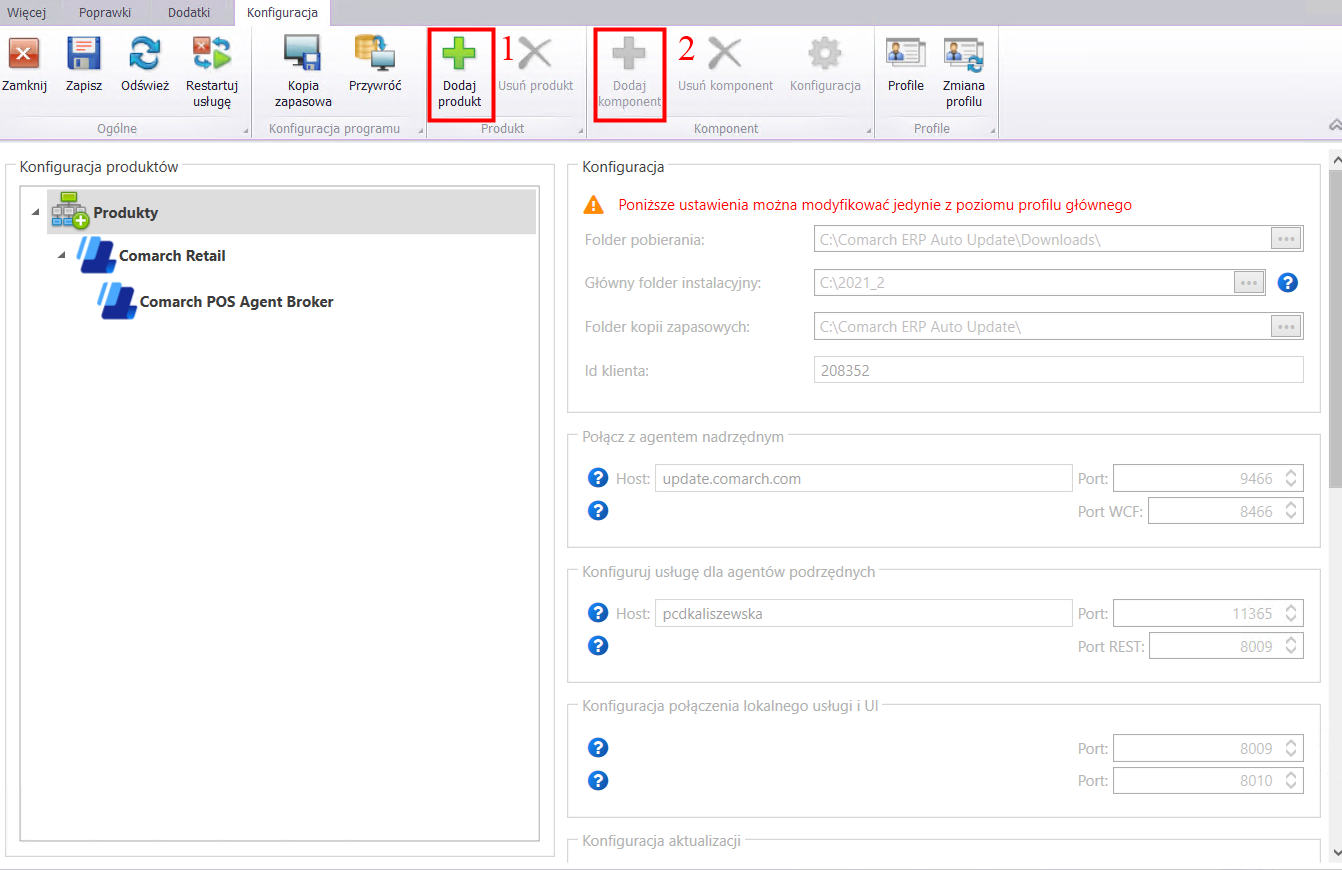Restart the service via Restartuj usługę
1342x870 pixels.
[x=212, y=54]
